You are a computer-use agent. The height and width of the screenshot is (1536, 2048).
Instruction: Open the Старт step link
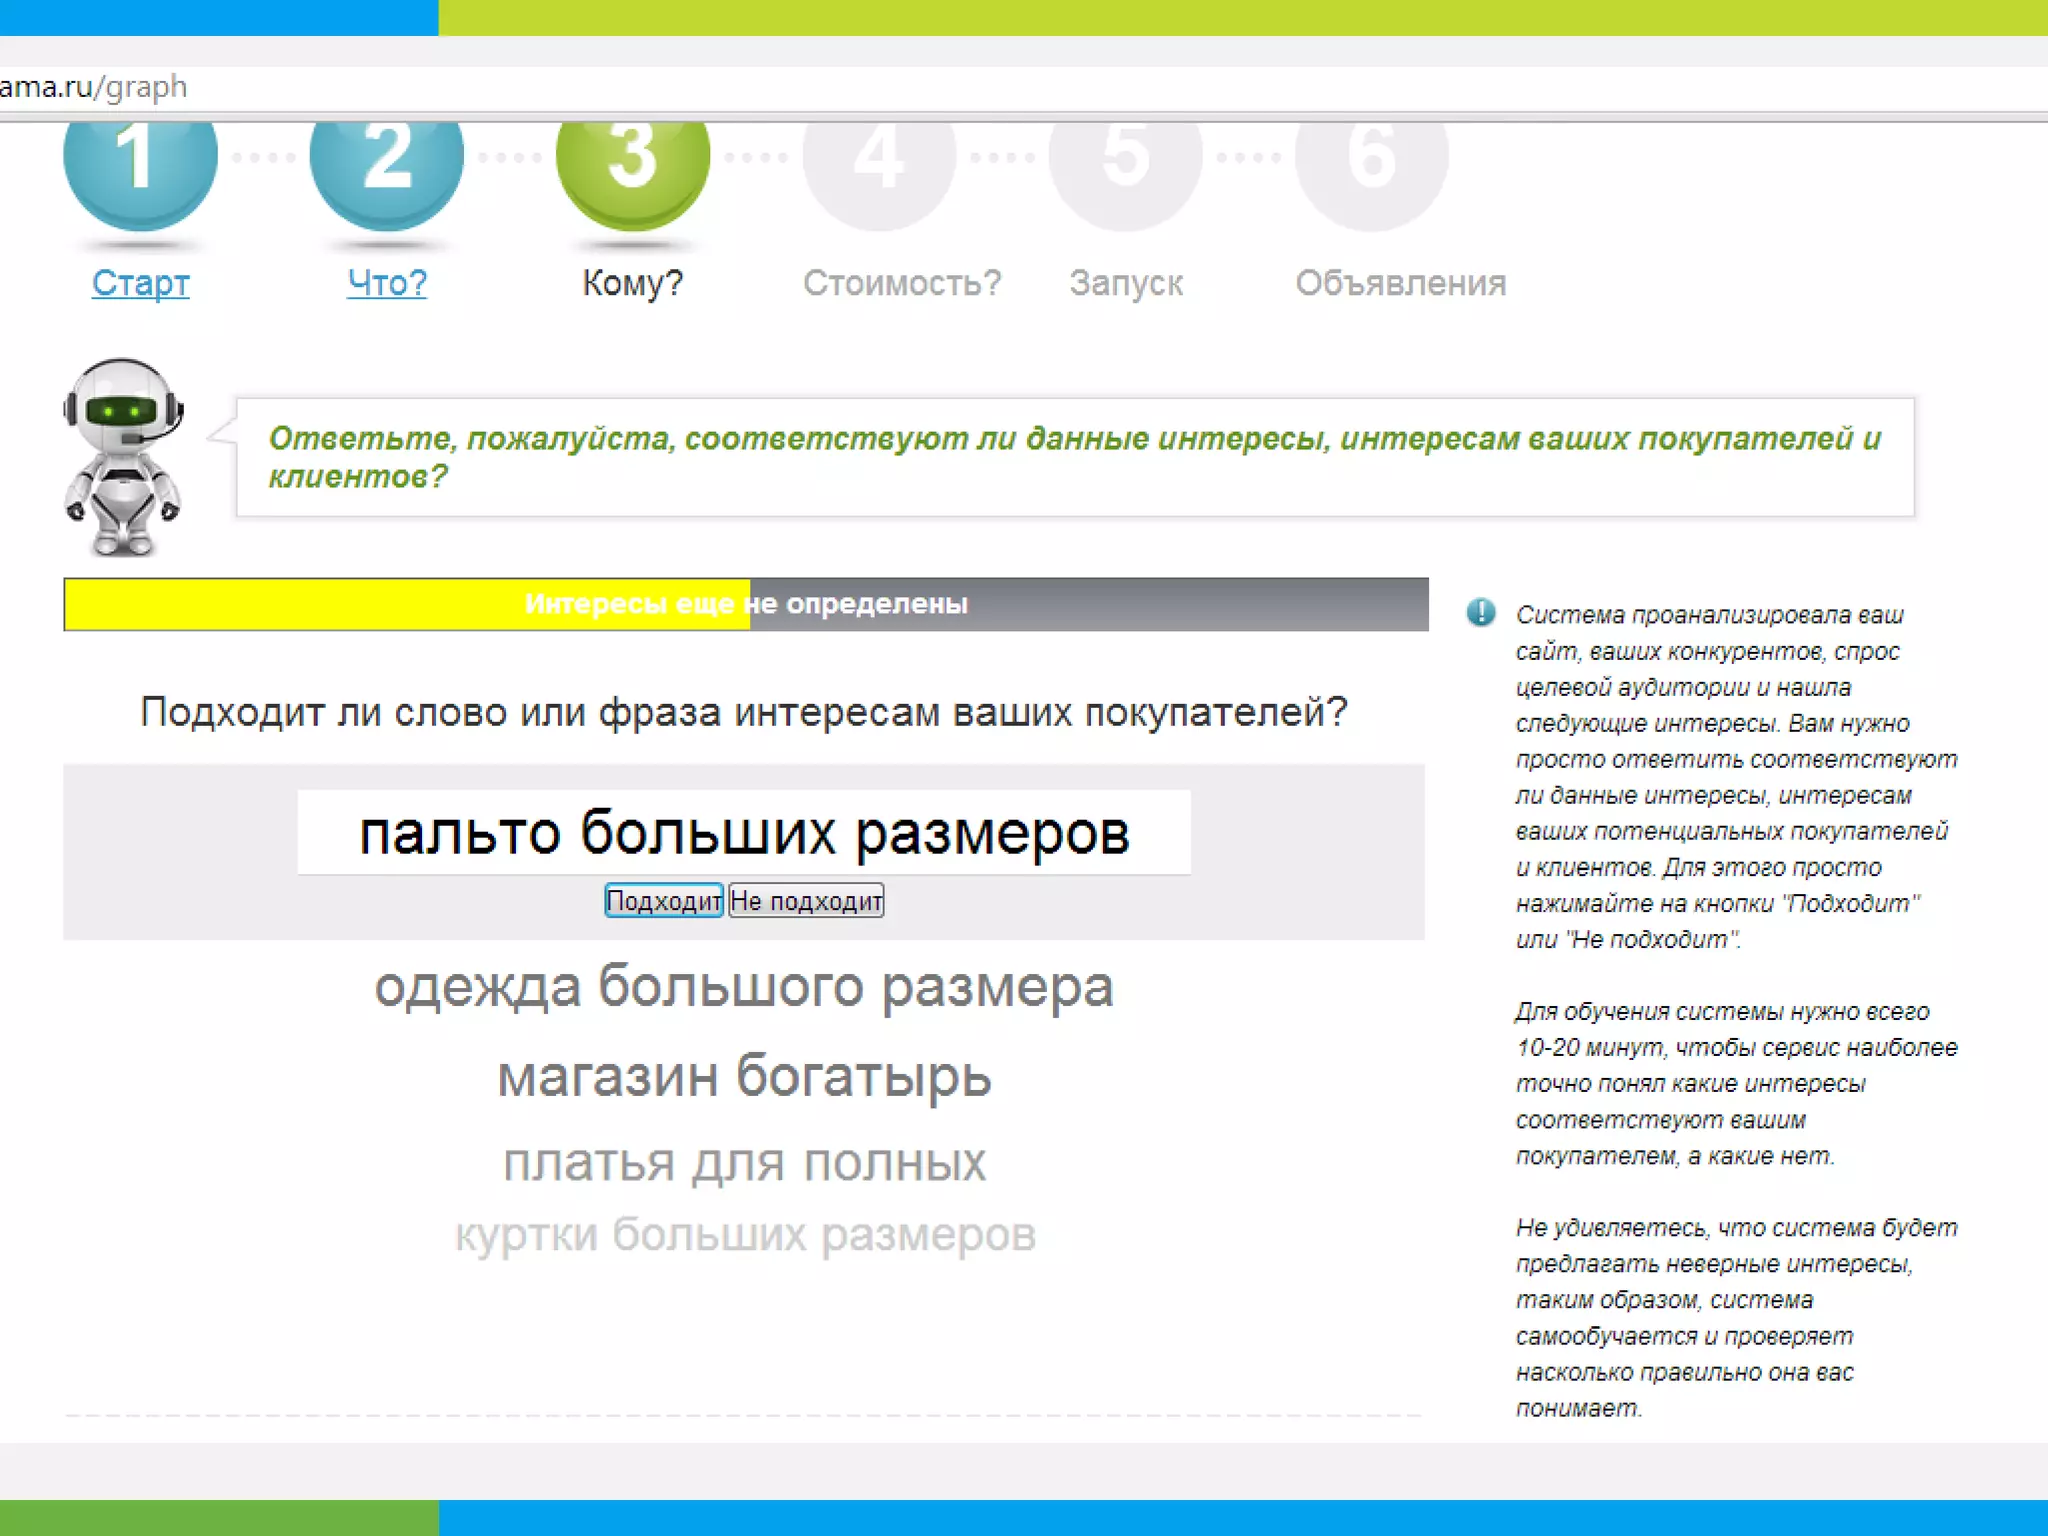[x=140, y=283]
